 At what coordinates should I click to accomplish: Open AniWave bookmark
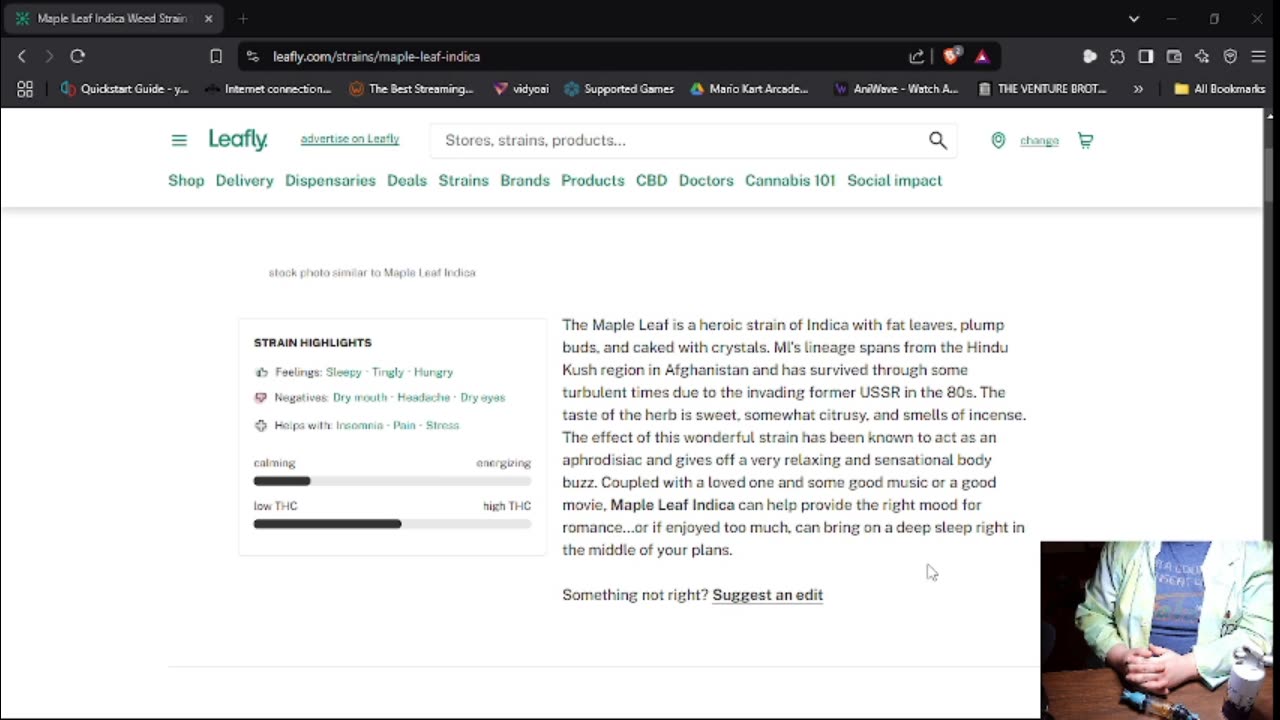coord(896,88)
